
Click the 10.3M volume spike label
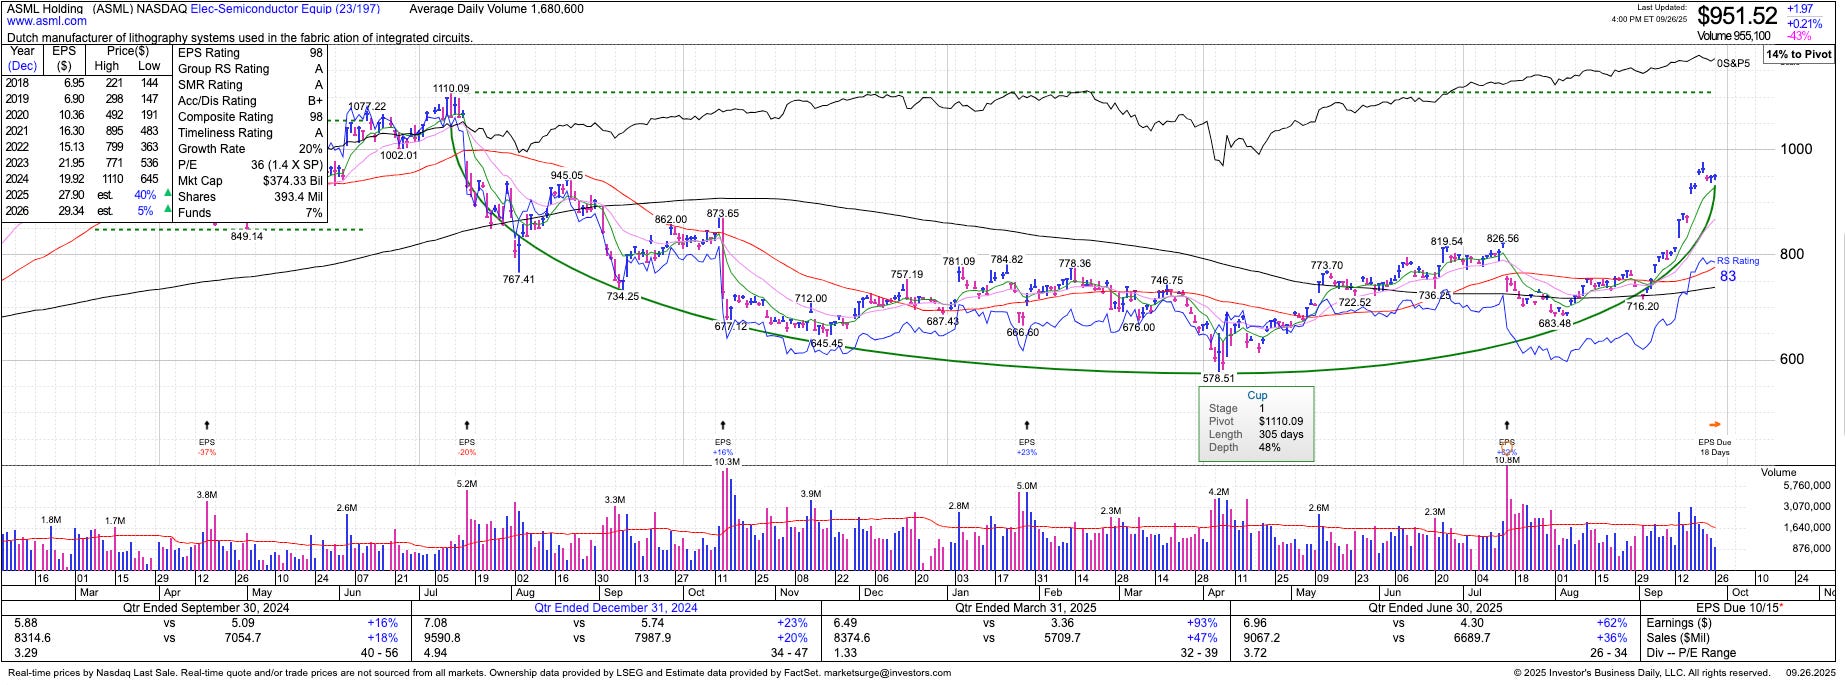click(x=727, y=462)
